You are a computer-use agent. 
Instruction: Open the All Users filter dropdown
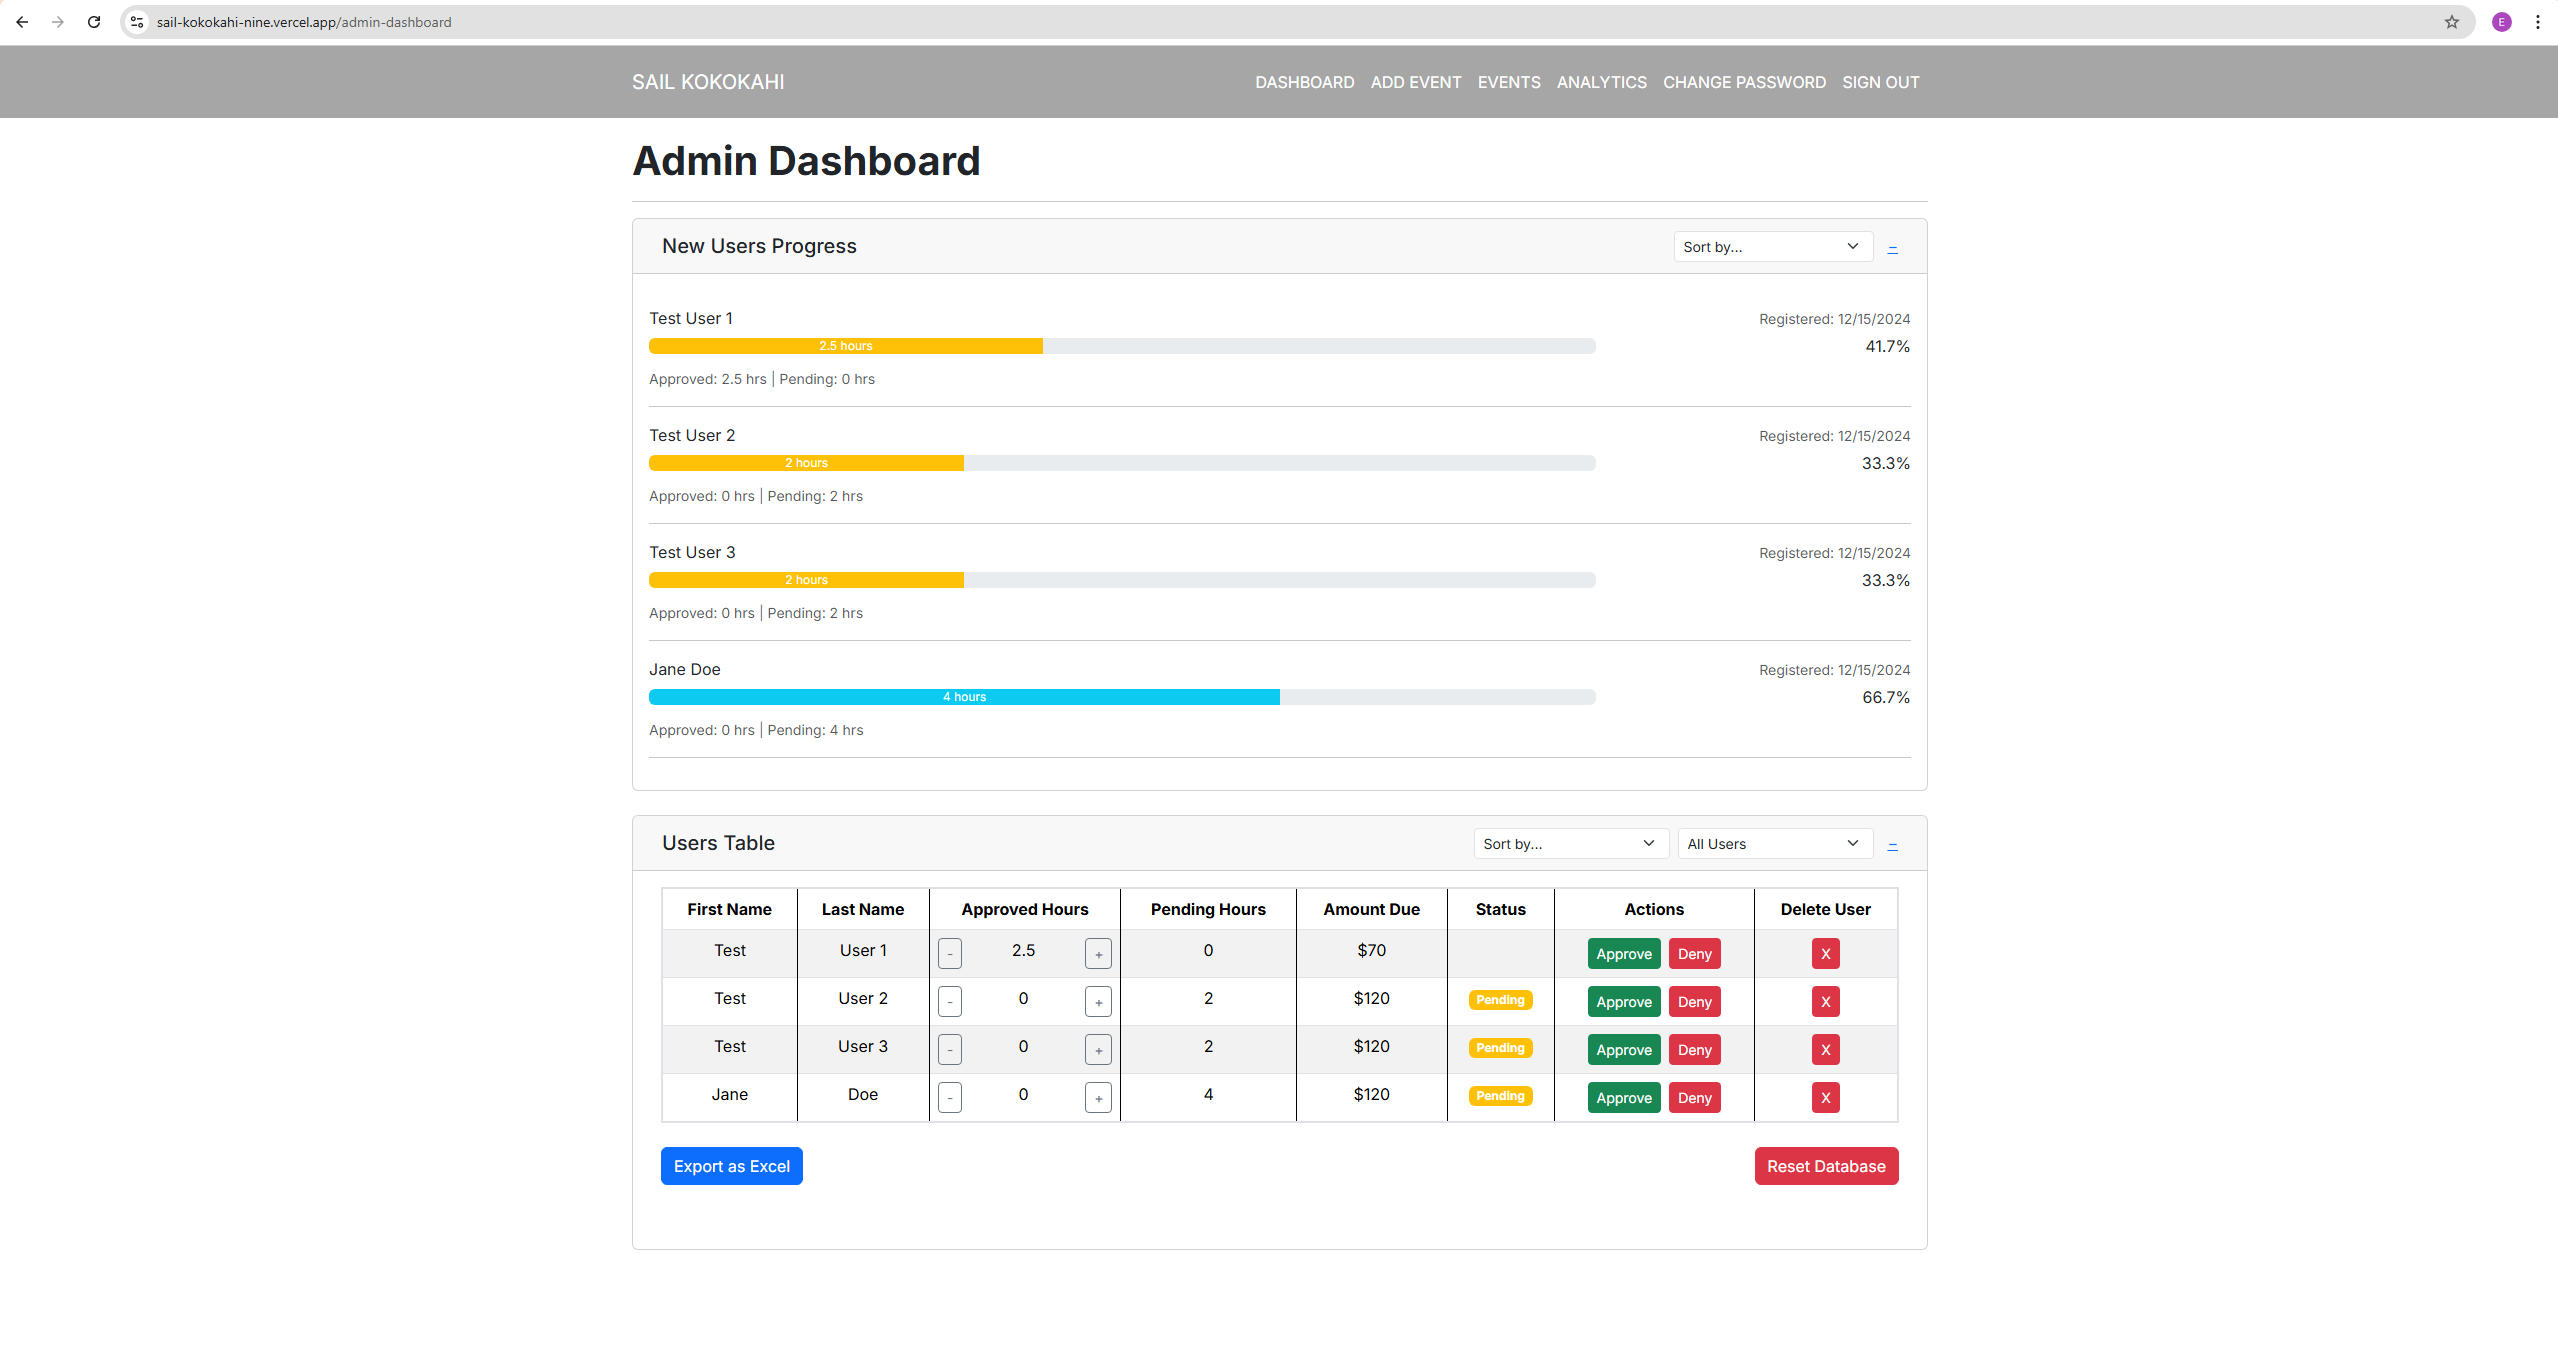pos(1774,844)
